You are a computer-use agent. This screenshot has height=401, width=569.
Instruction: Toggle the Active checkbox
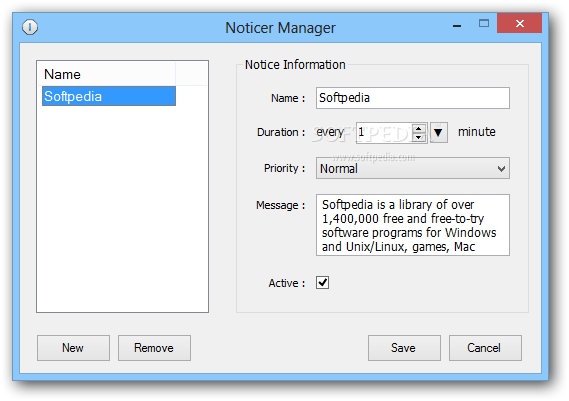click(322, 282)
